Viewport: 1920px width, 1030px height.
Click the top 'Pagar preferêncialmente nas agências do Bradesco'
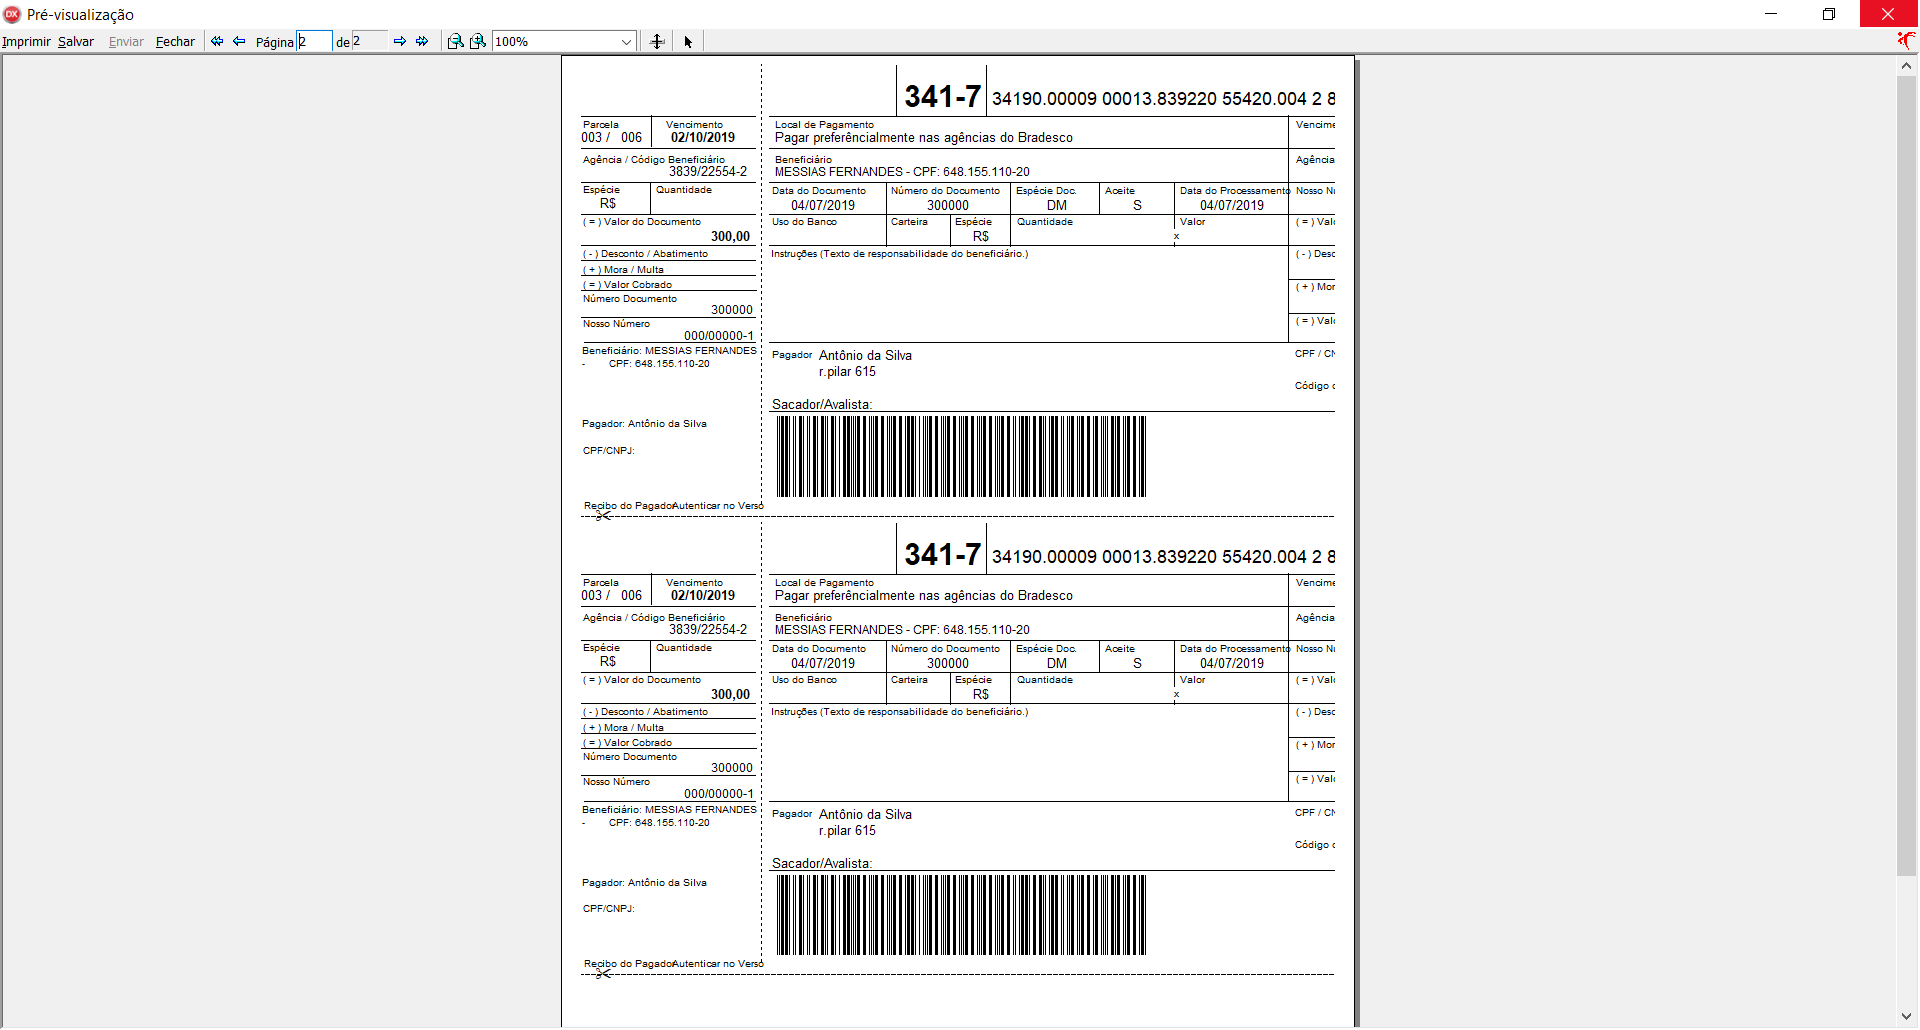point(923,138)
